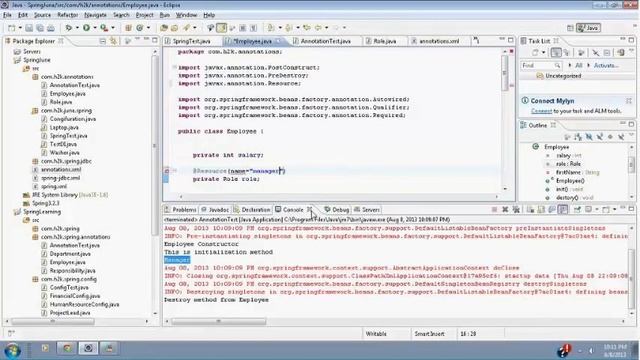Click the New Java Class toolbar icon
The height and width of the screenshot is (360, 640).
(140, 28)
